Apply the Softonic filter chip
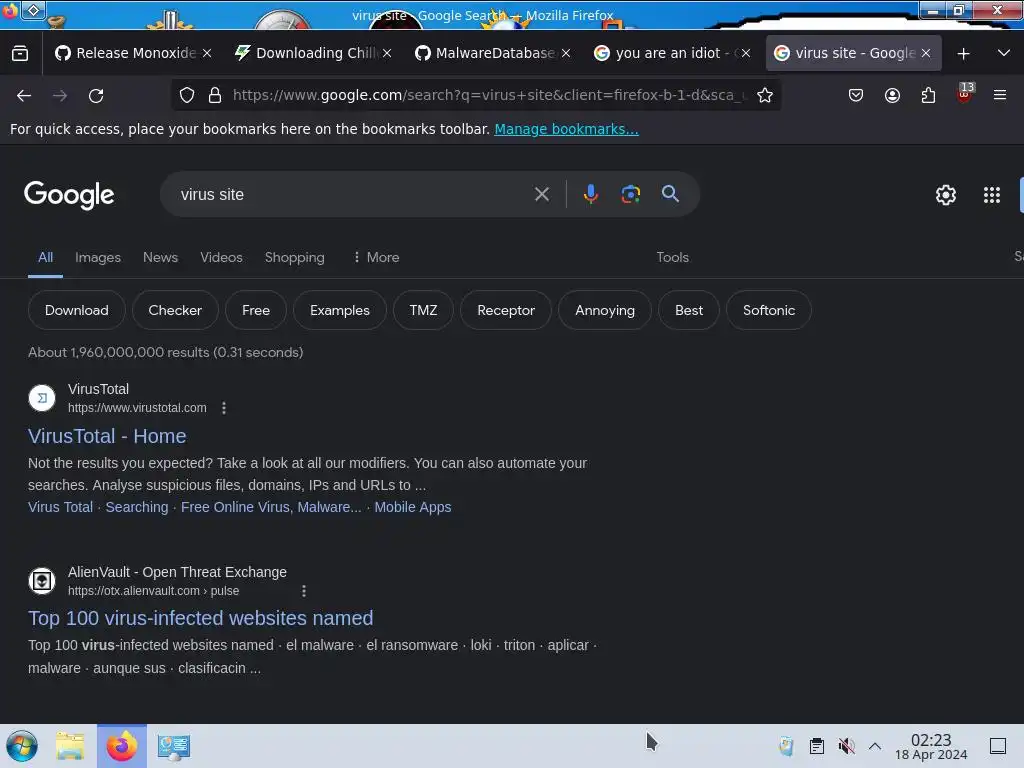Viewport: 1024px width, 768px height. point(769,310)
